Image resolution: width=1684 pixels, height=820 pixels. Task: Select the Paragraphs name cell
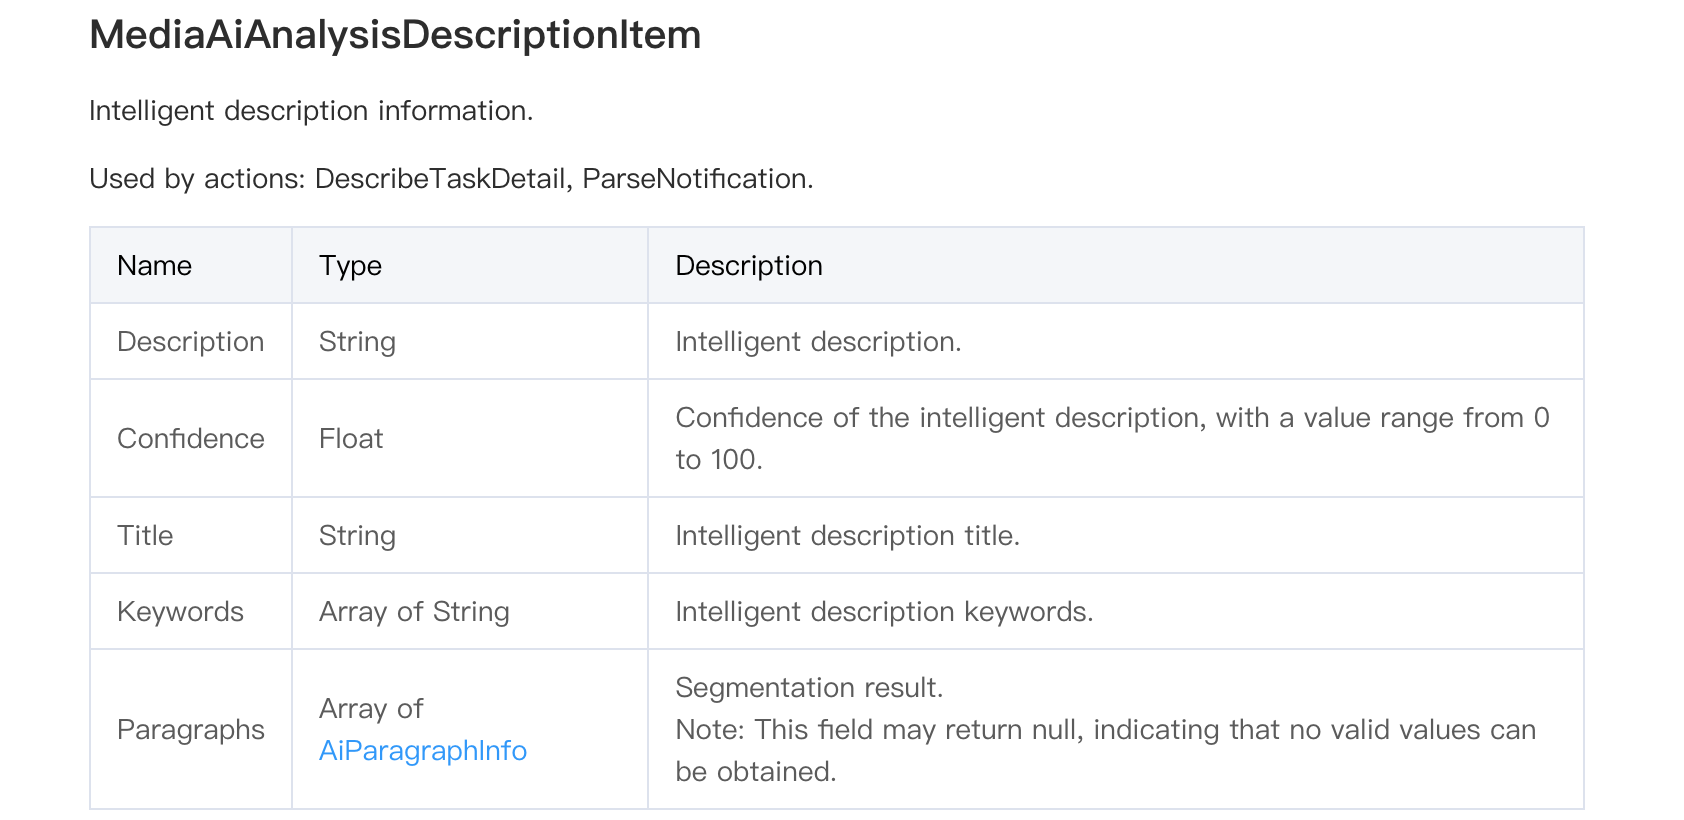pyautogui.click(x=190, y=729)
